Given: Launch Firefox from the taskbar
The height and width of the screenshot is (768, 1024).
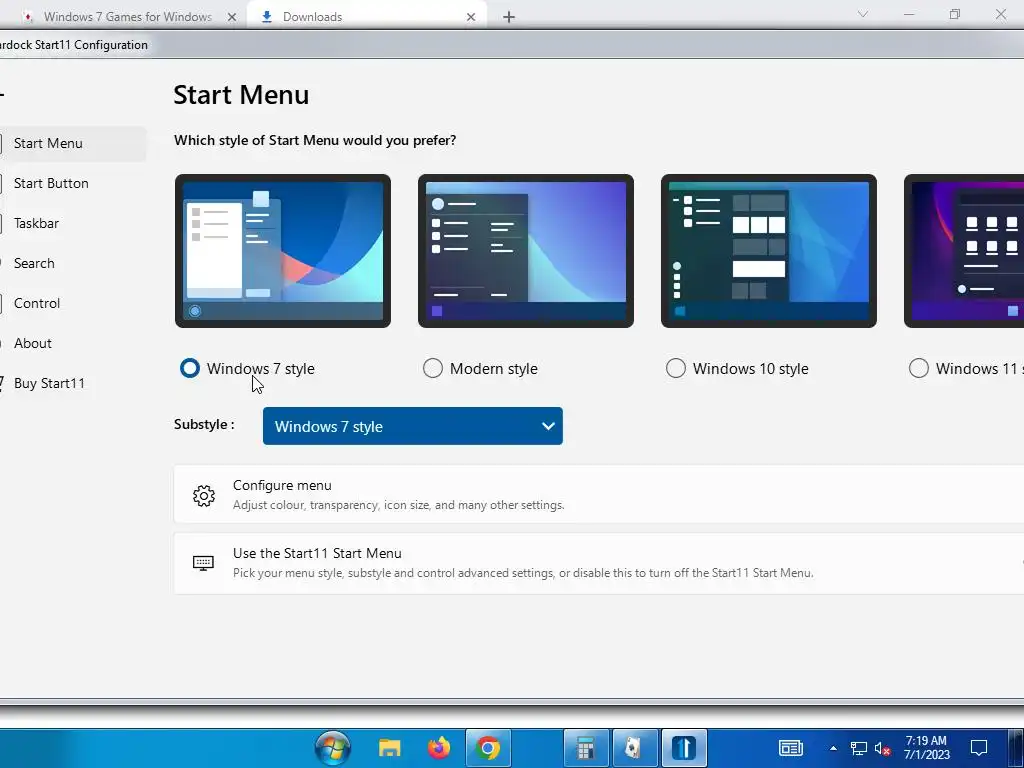Looking at the screenshot, I should coord(440,748).
